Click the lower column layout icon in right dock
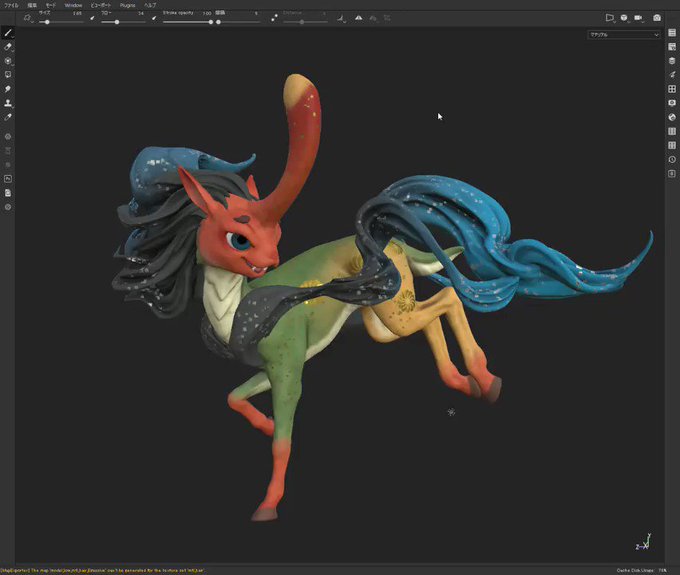680x575 pixels. [672, 145]
